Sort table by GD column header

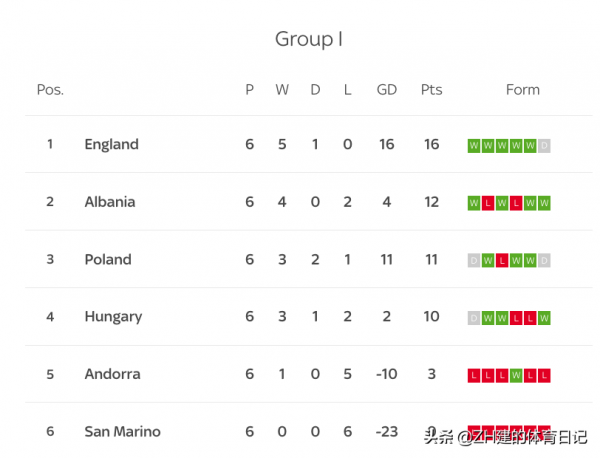pyautogui.click(x=387, y=90)
